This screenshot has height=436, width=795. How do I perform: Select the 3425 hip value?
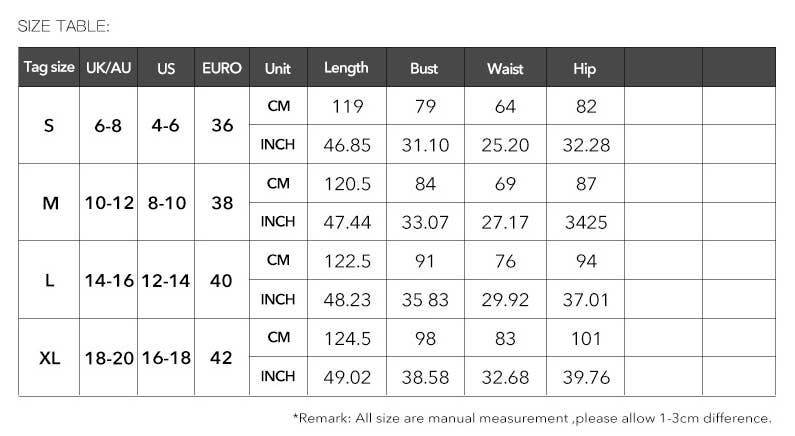[x=586, y=222]
